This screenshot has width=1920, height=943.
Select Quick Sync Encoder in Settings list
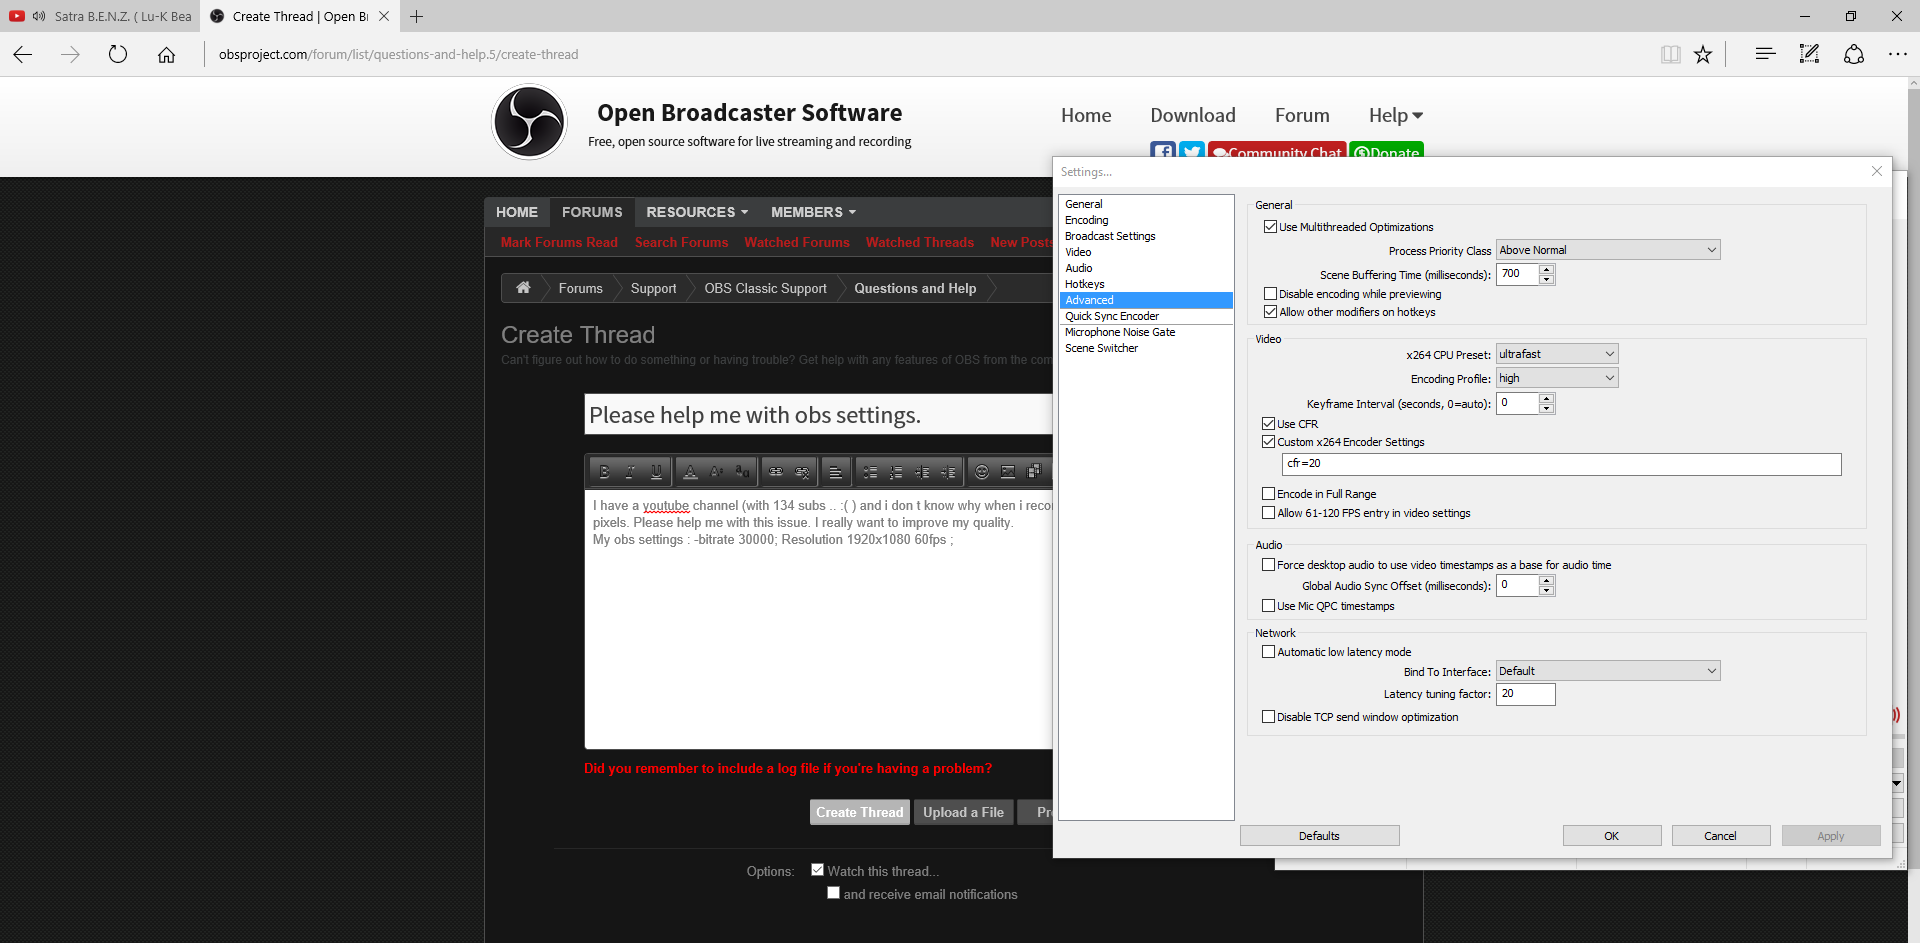click(1146, 316)
